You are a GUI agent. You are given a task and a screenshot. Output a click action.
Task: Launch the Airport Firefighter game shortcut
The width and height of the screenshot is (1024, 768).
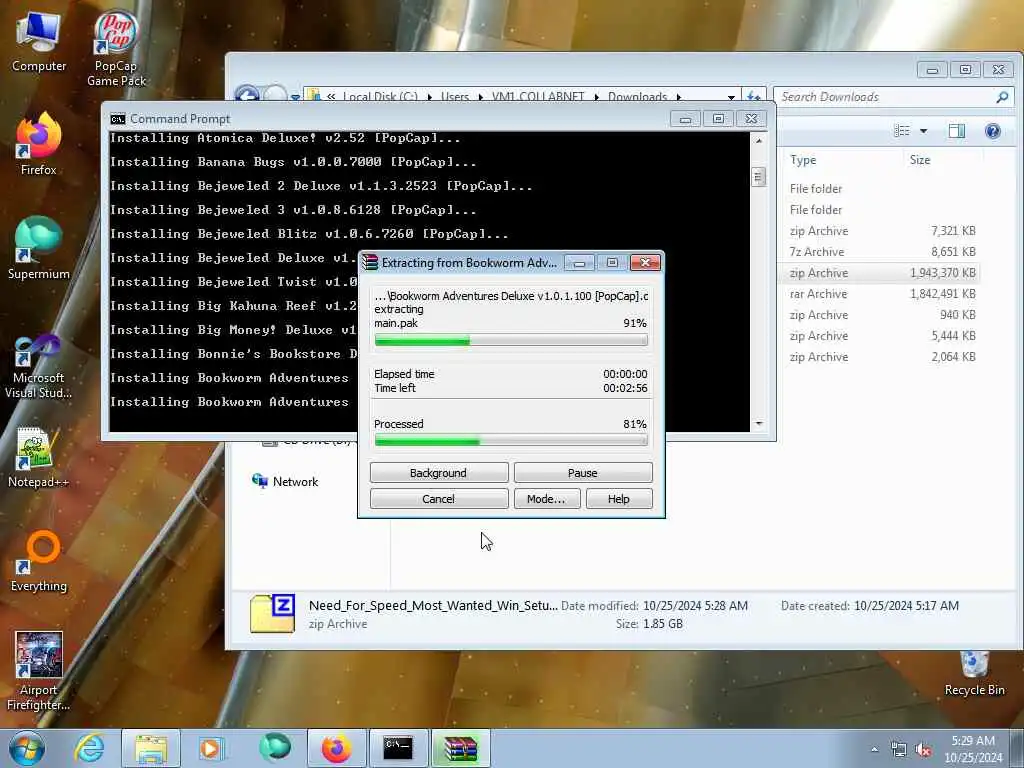point(39,671)
